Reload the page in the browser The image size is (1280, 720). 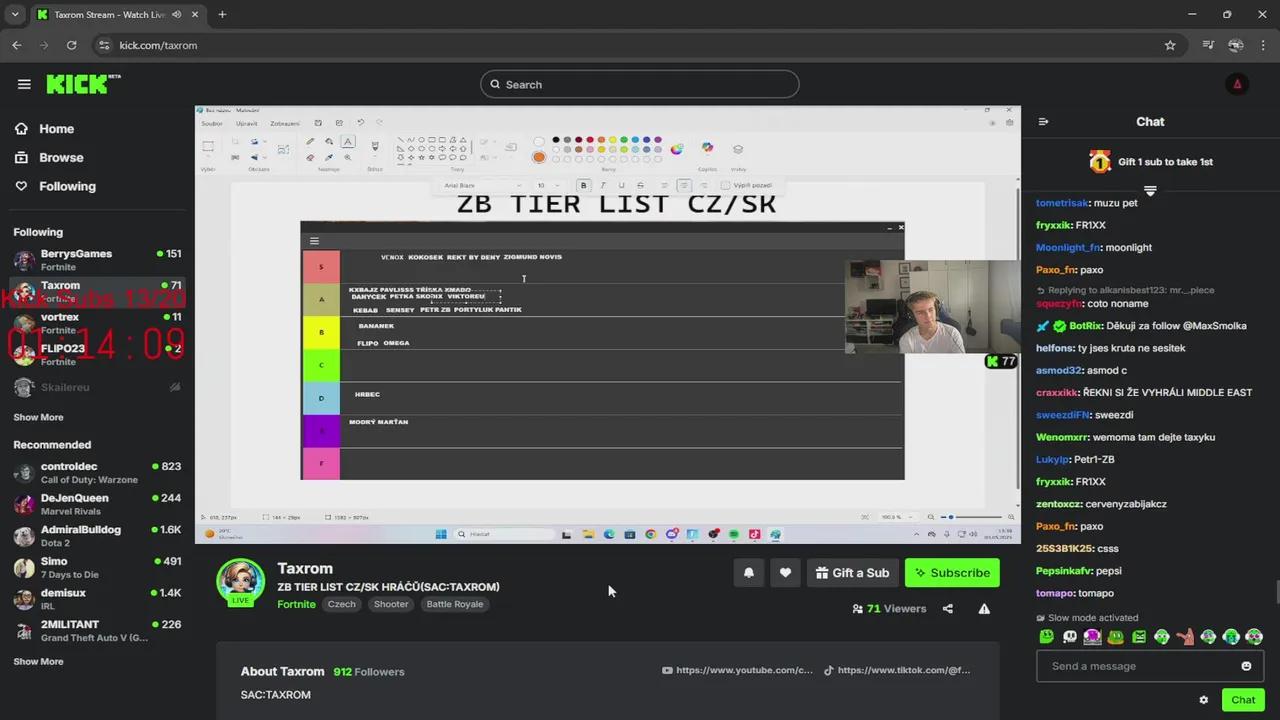click(x=71, y=45)
